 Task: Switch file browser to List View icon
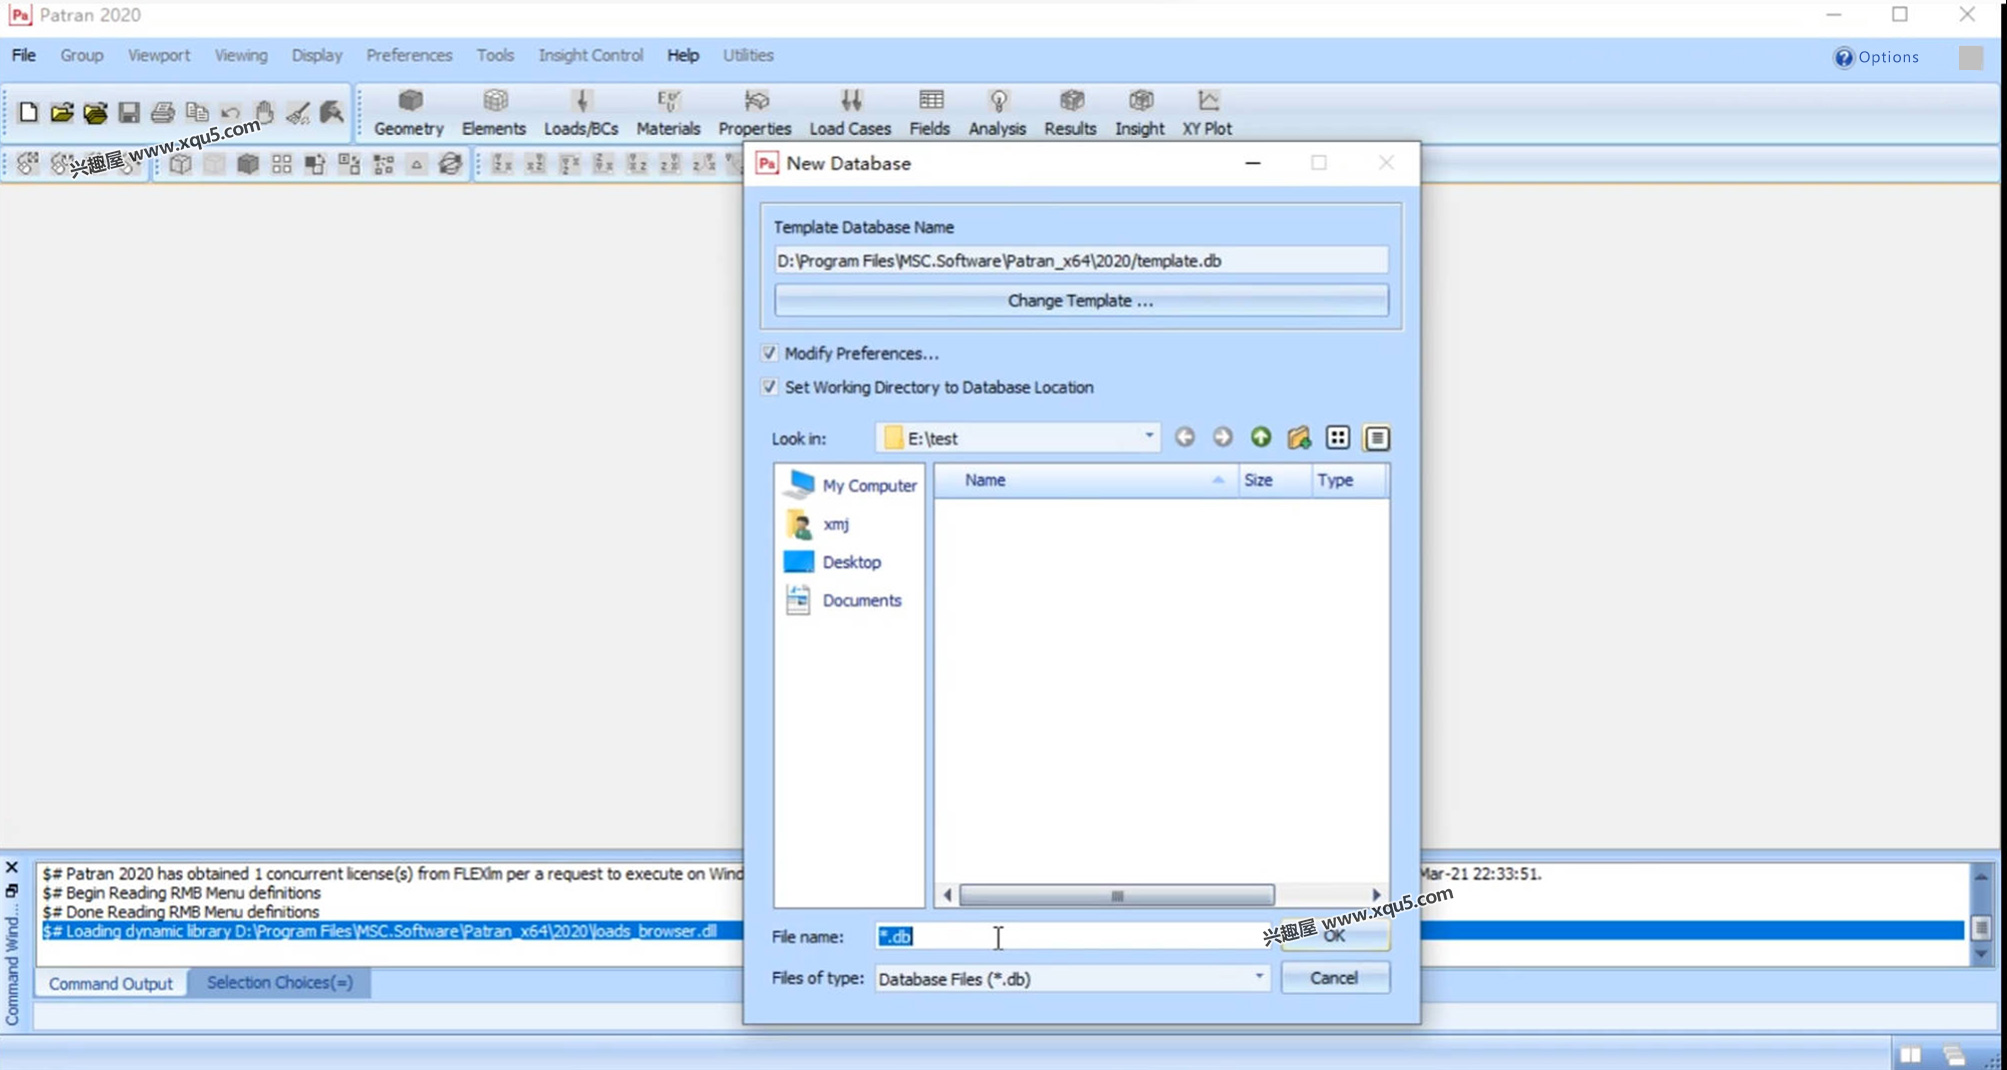click(x=1338, y=437)
